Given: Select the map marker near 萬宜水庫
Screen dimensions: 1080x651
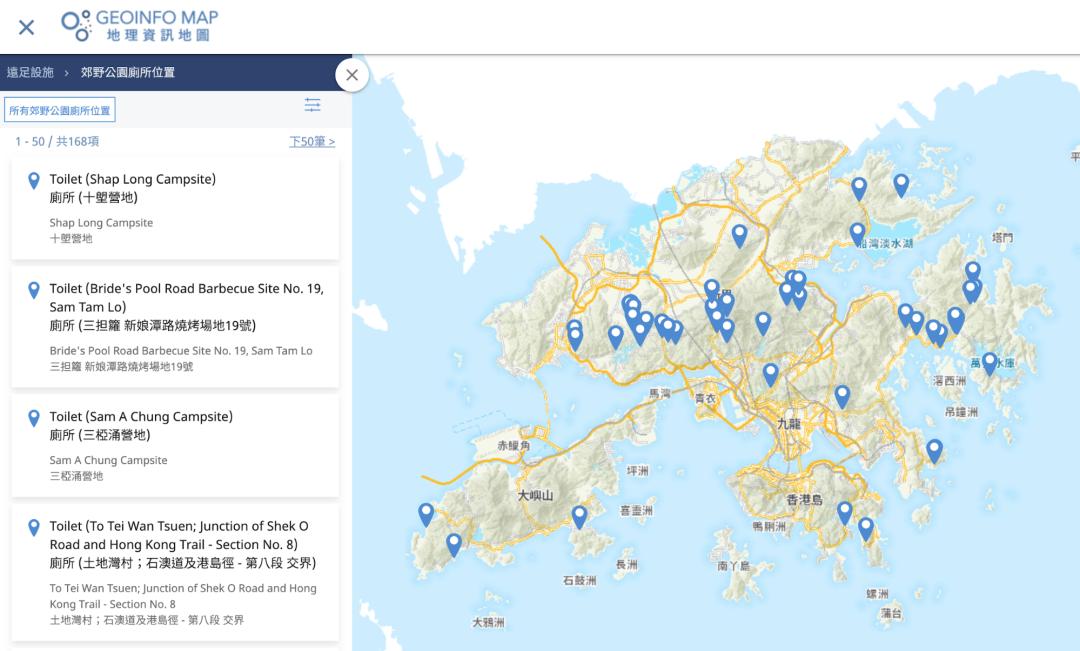Looking at the screenshot, I should click(x=989, y=363).
